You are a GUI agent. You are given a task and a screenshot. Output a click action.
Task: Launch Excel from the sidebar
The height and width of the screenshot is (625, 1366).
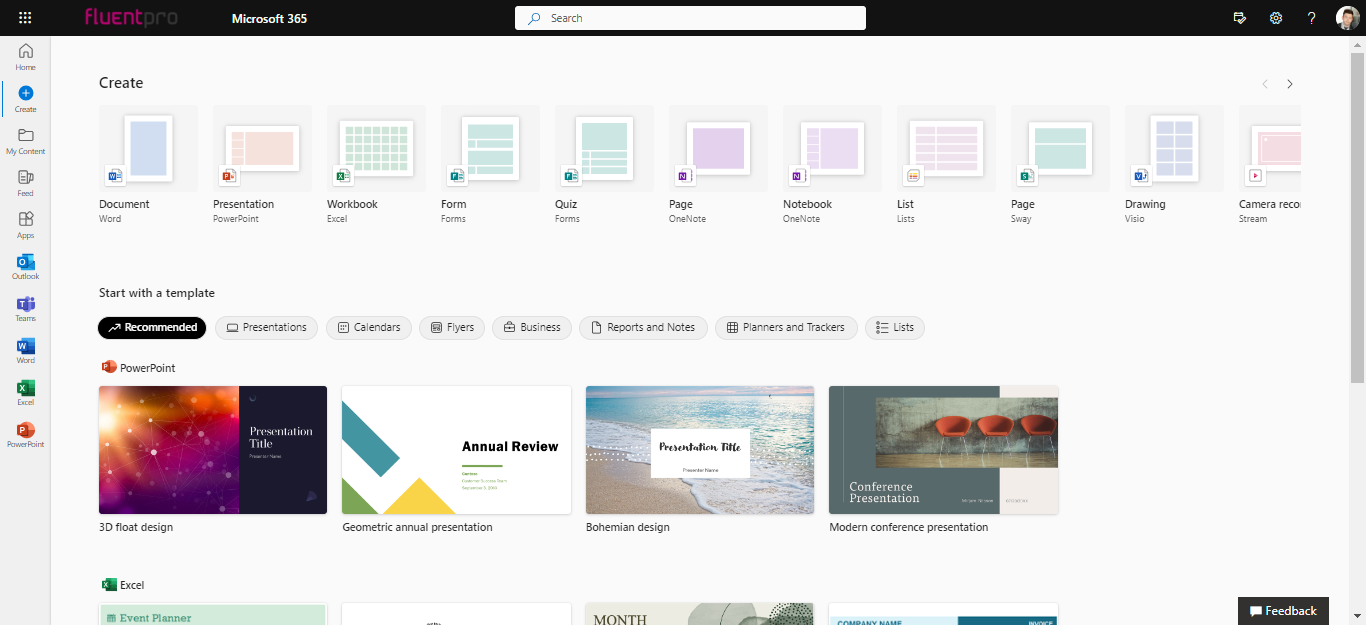click(26, 393)
